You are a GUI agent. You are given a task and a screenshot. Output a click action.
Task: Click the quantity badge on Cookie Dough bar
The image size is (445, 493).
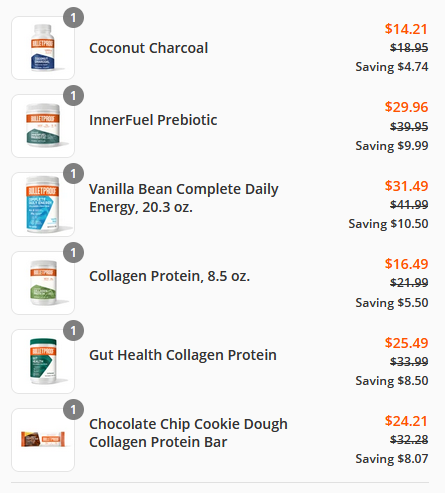pyautogui.click(x=73, y=409)
